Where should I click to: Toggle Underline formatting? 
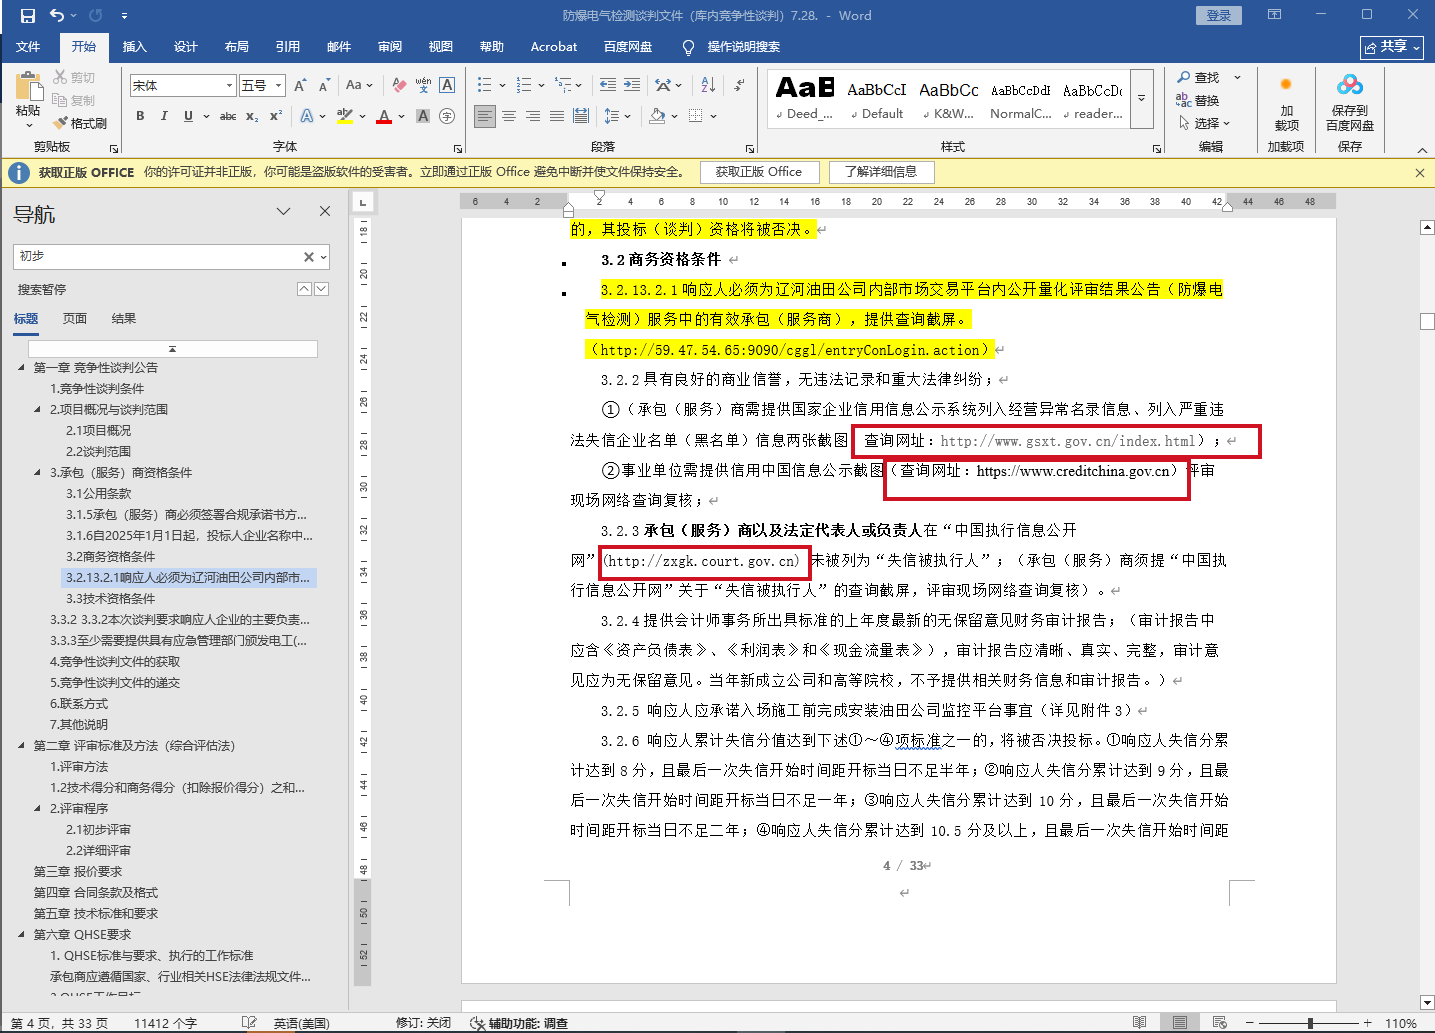pyautogui.click(x=188, y=116)
